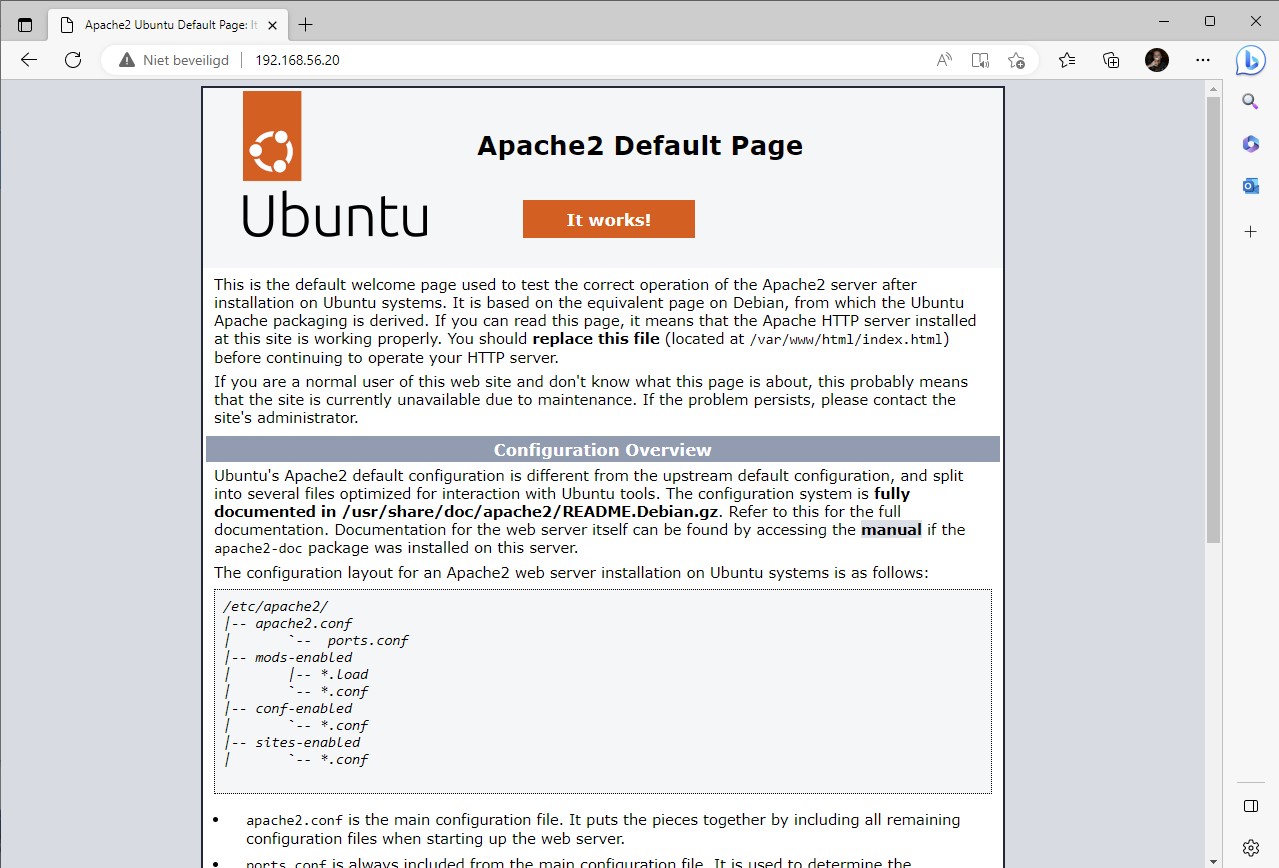Open the favorites list

click(x=1067, y=60)
